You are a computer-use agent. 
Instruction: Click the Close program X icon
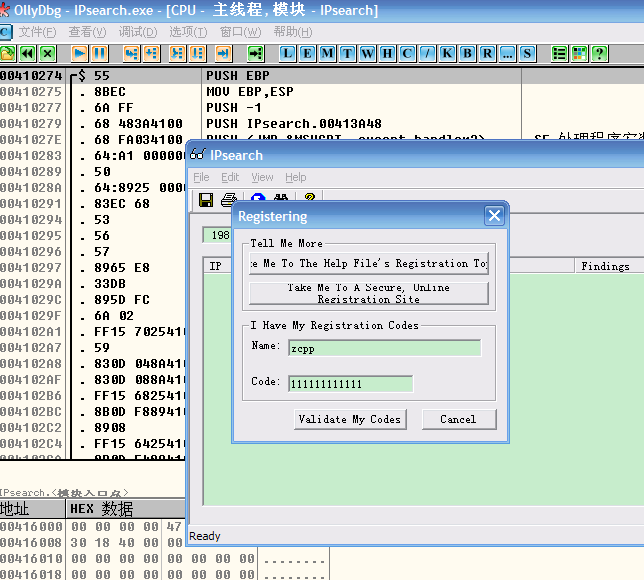48,54
